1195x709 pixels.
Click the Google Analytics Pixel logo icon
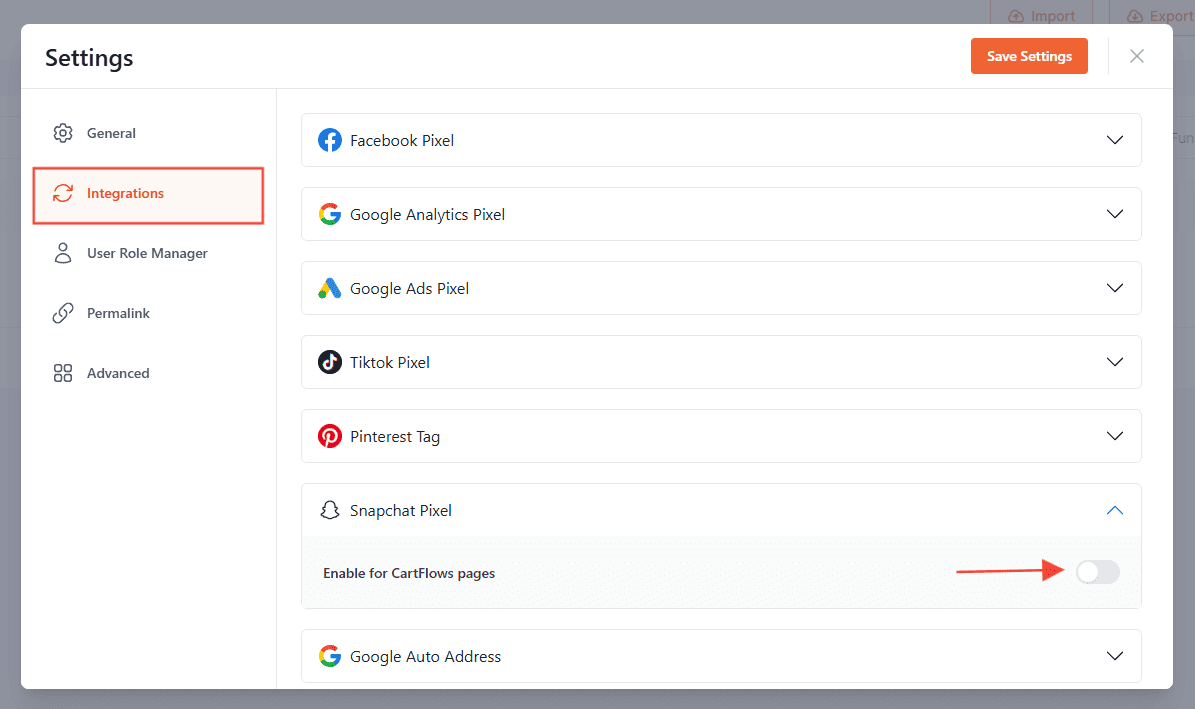(330, 214)
